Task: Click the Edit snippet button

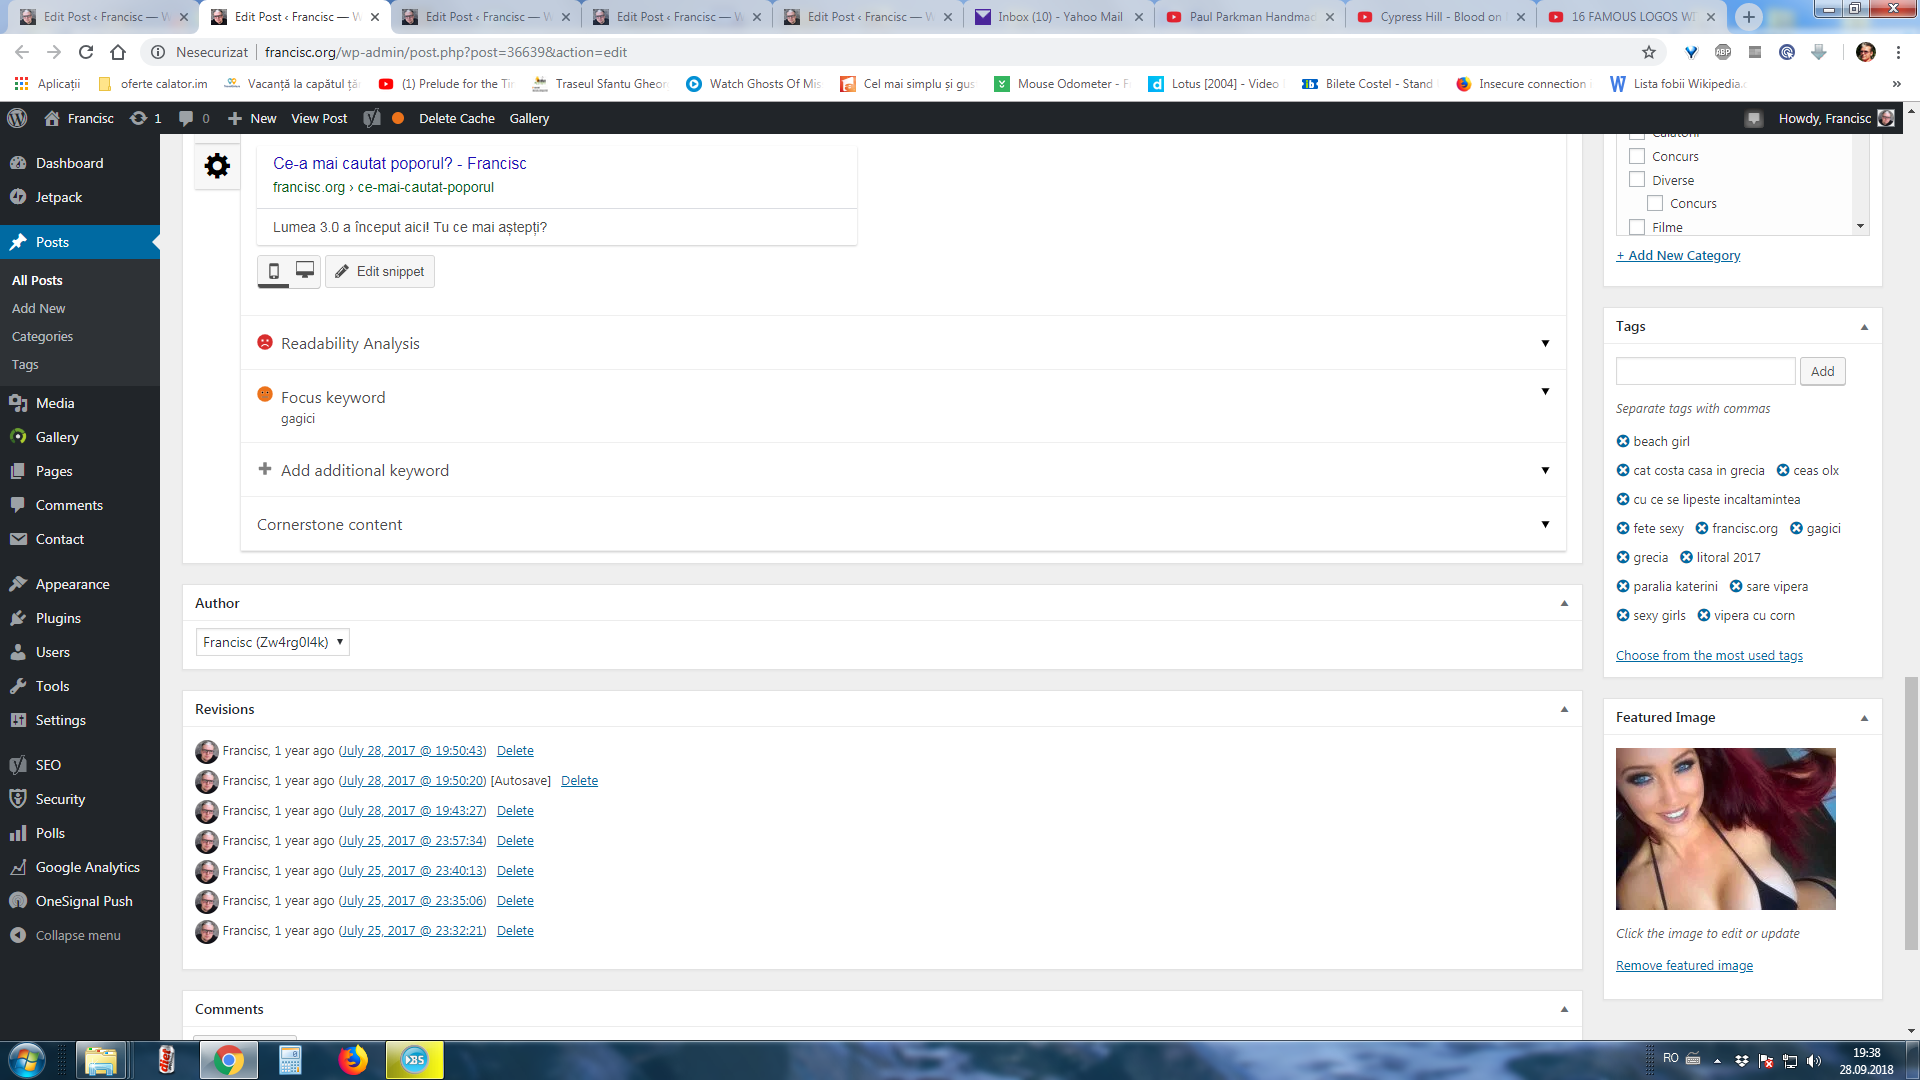Action: point(380,271)
